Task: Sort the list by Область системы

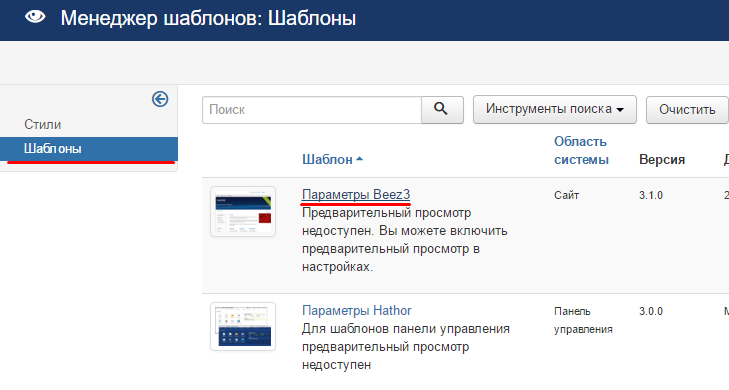Action: point(581,151)
